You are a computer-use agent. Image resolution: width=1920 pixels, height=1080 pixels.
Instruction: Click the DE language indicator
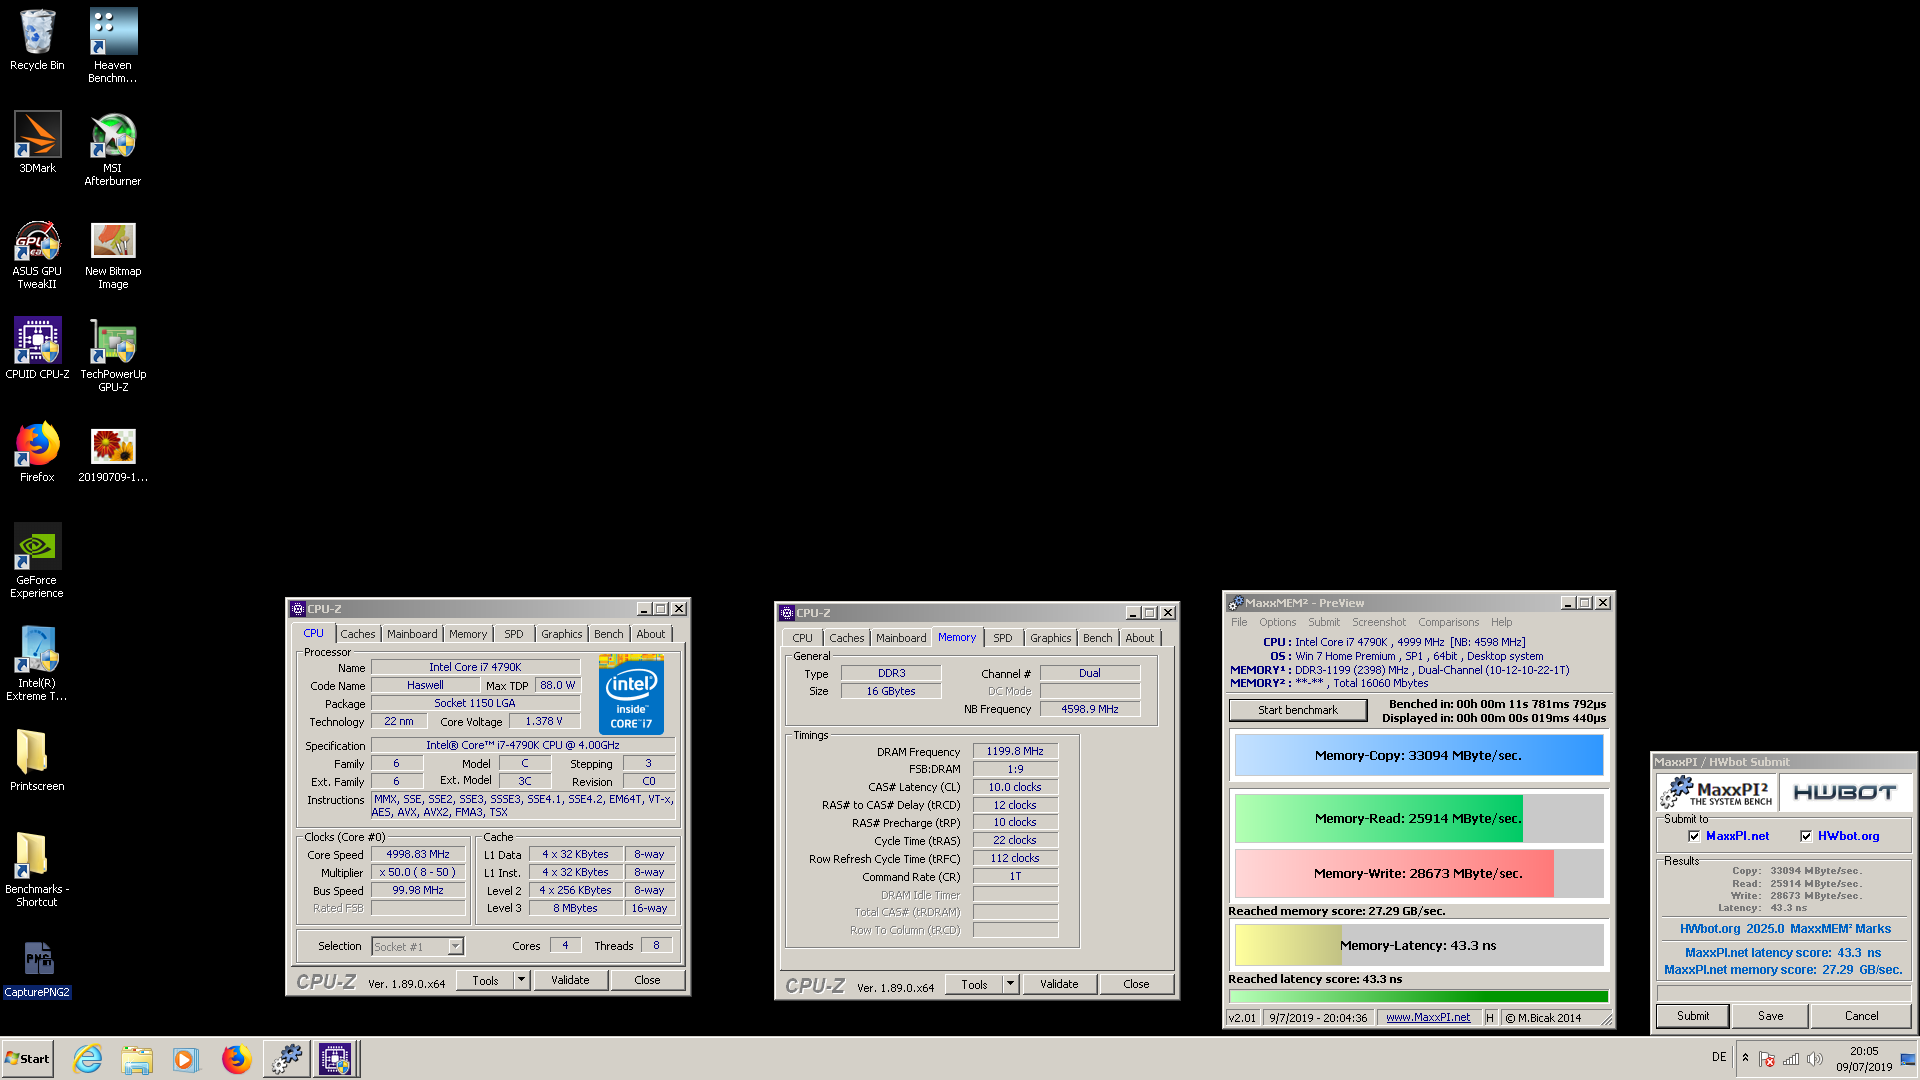tap(1719, 1057)
